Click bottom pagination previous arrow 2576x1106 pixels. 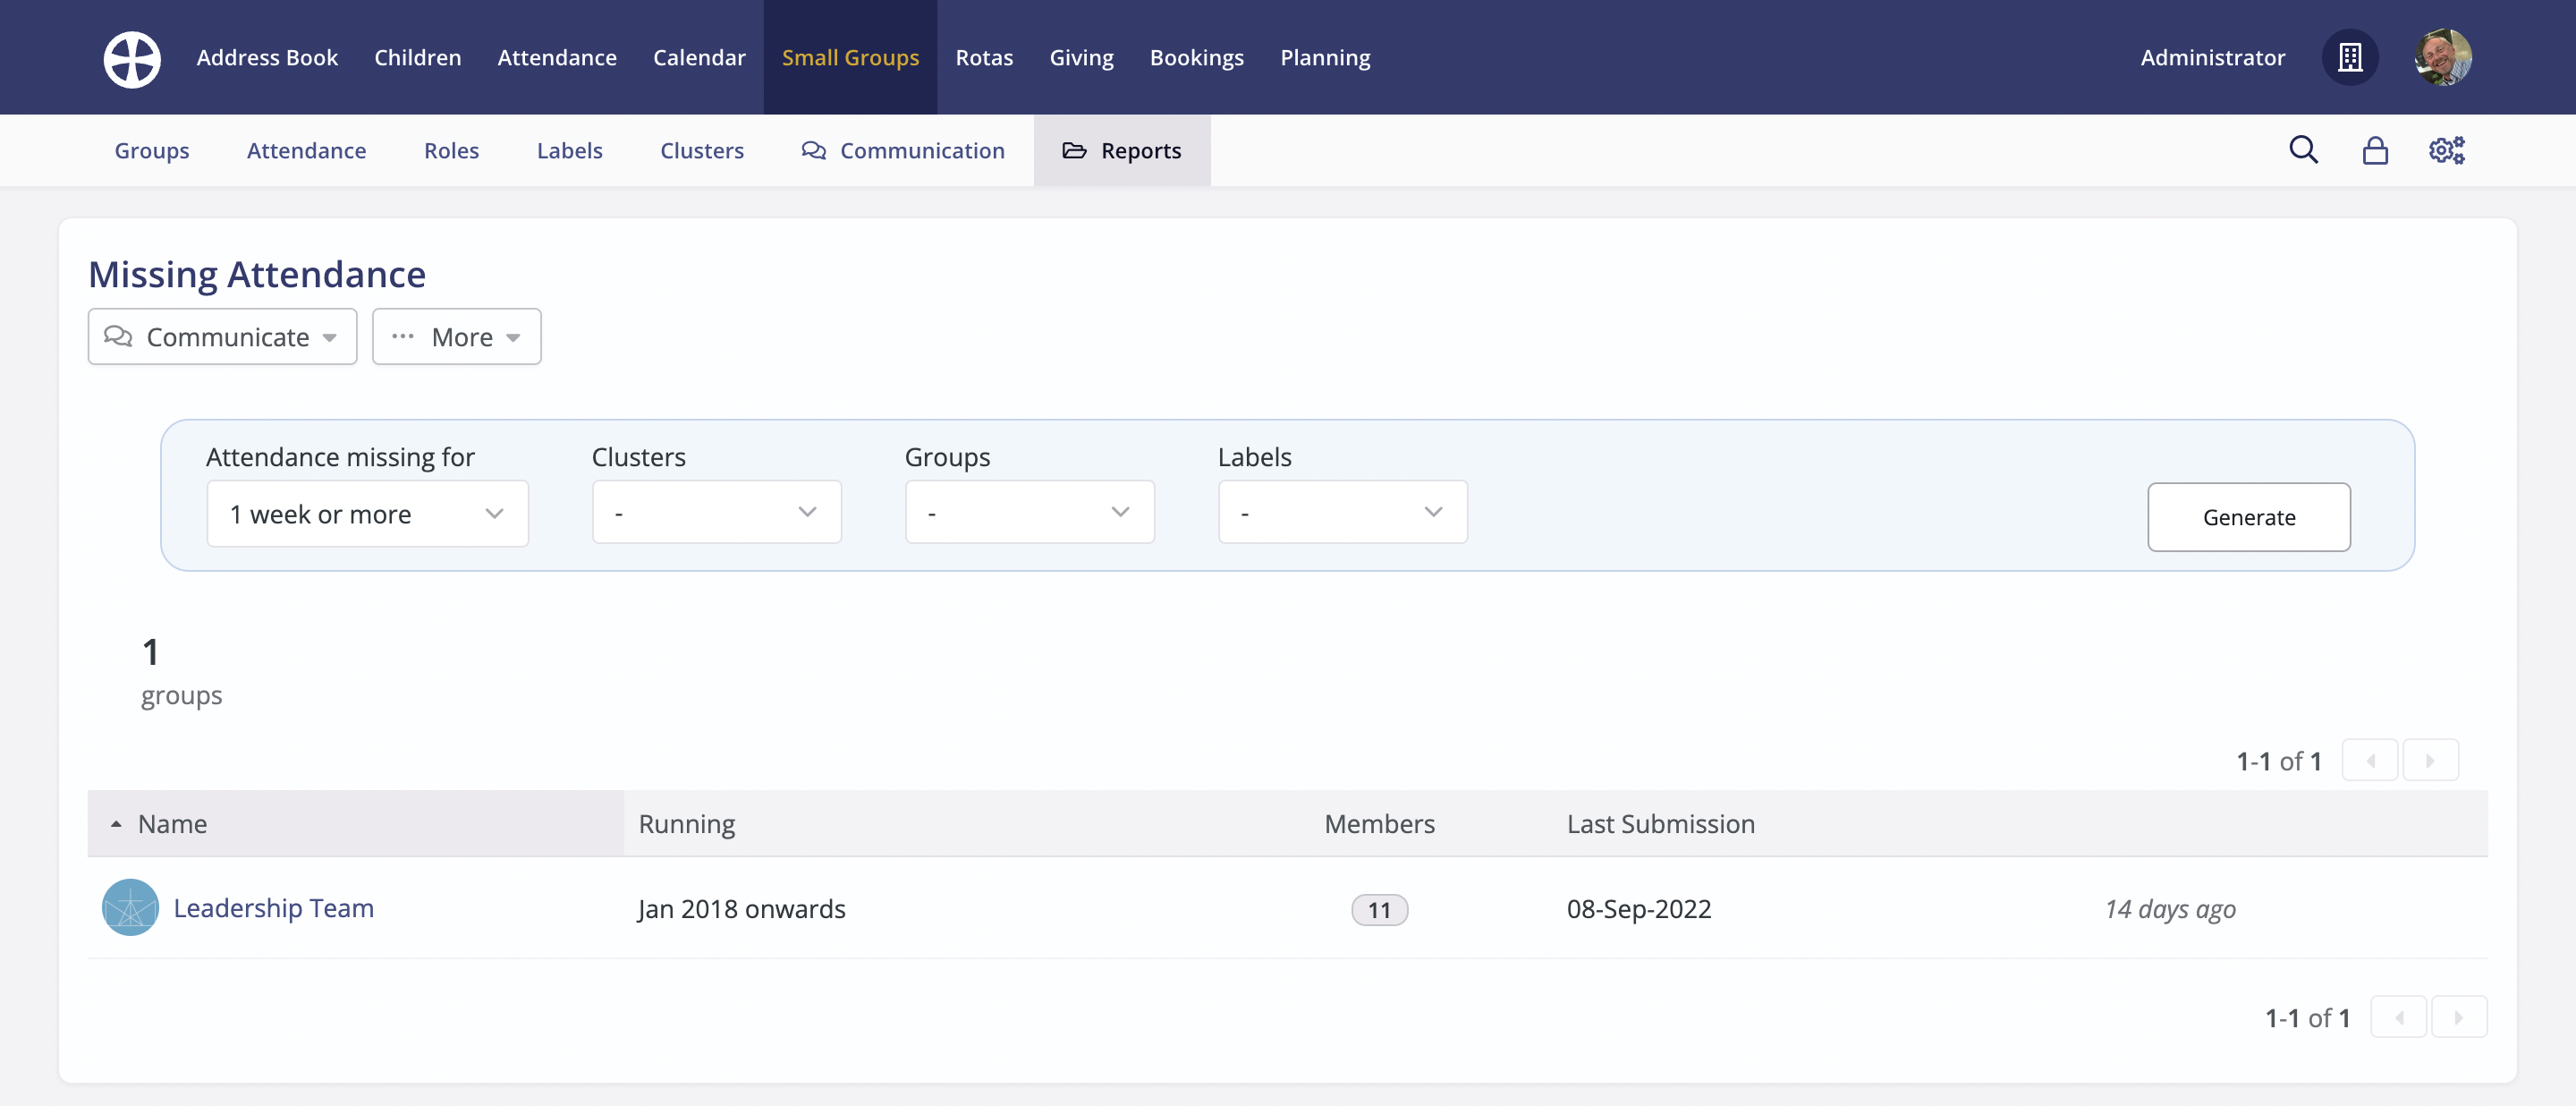pyautogui.click(x=2398, y=1018)
